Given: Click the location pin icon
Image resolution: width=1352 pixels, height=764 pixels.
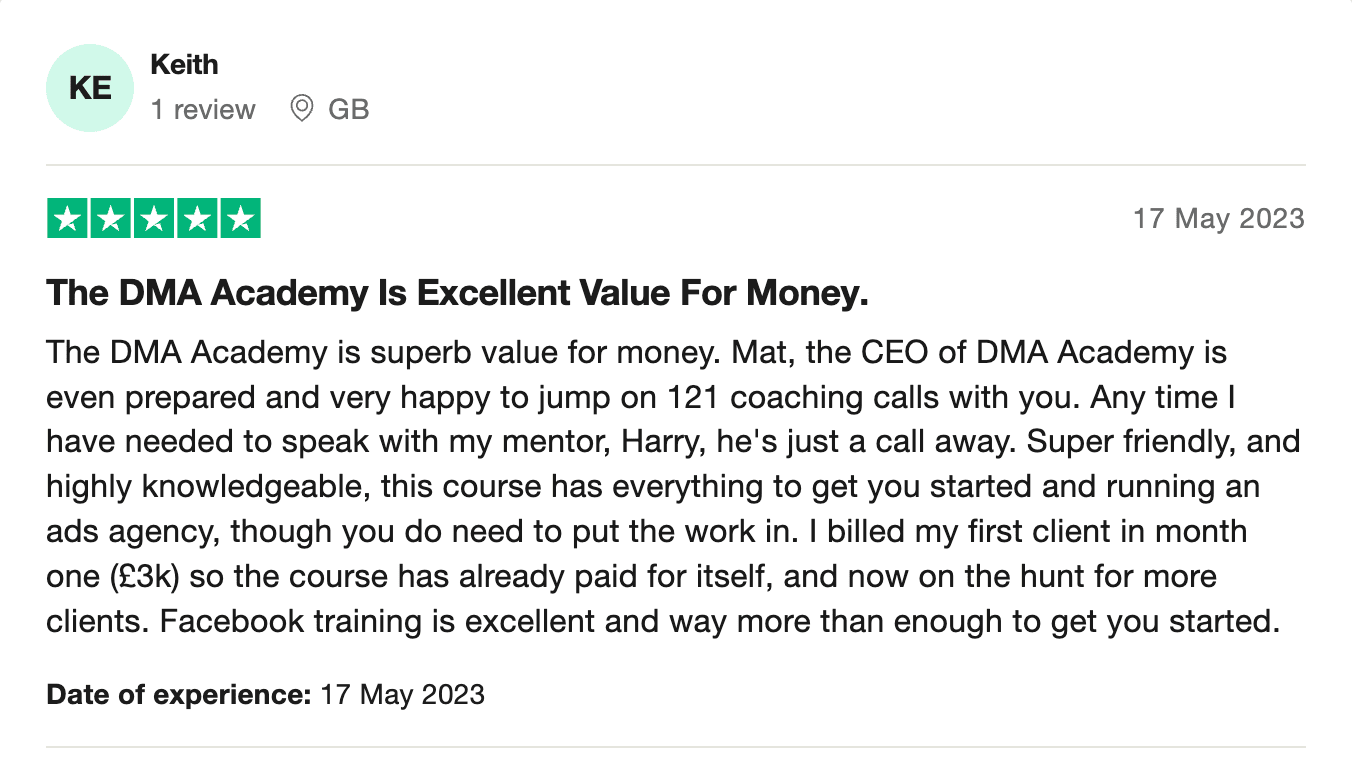Looking at the screenshot, I should point(301,108).
